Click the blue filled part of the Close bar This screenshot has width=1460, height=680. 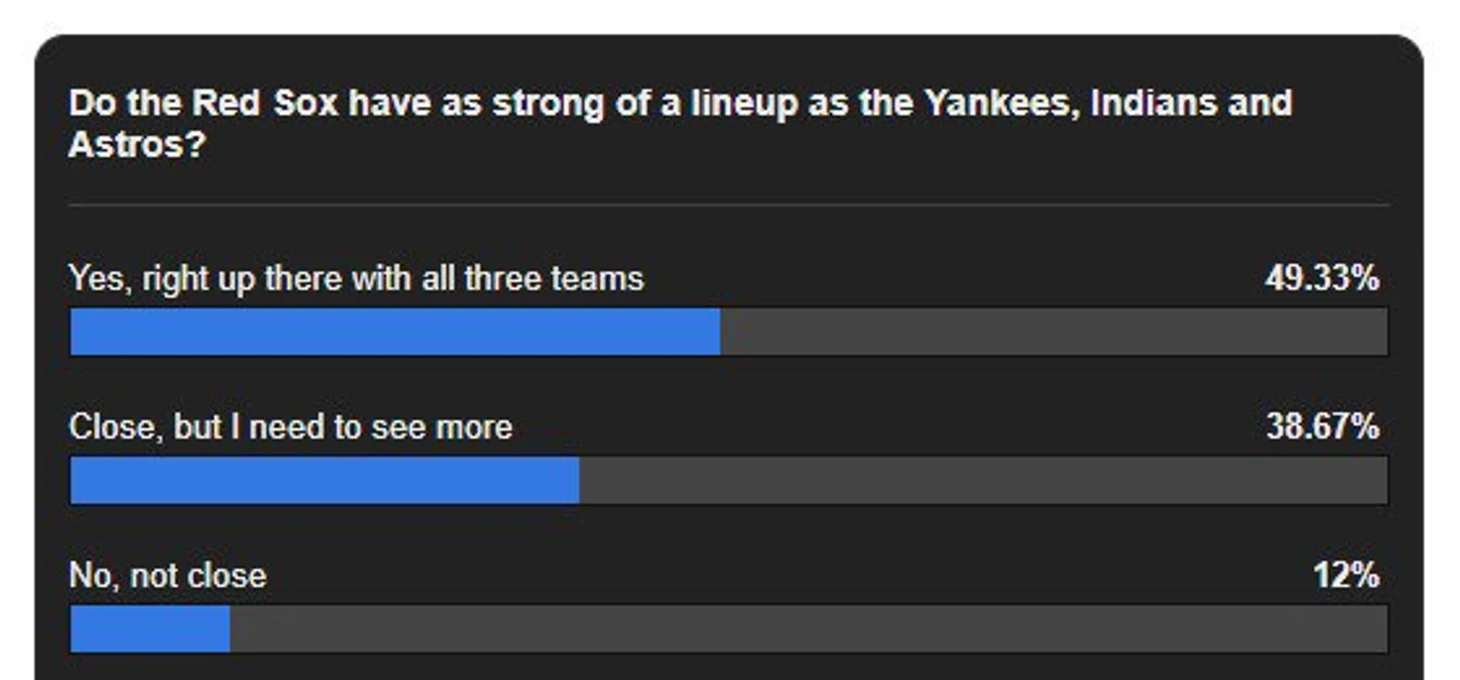pos(324,480)
